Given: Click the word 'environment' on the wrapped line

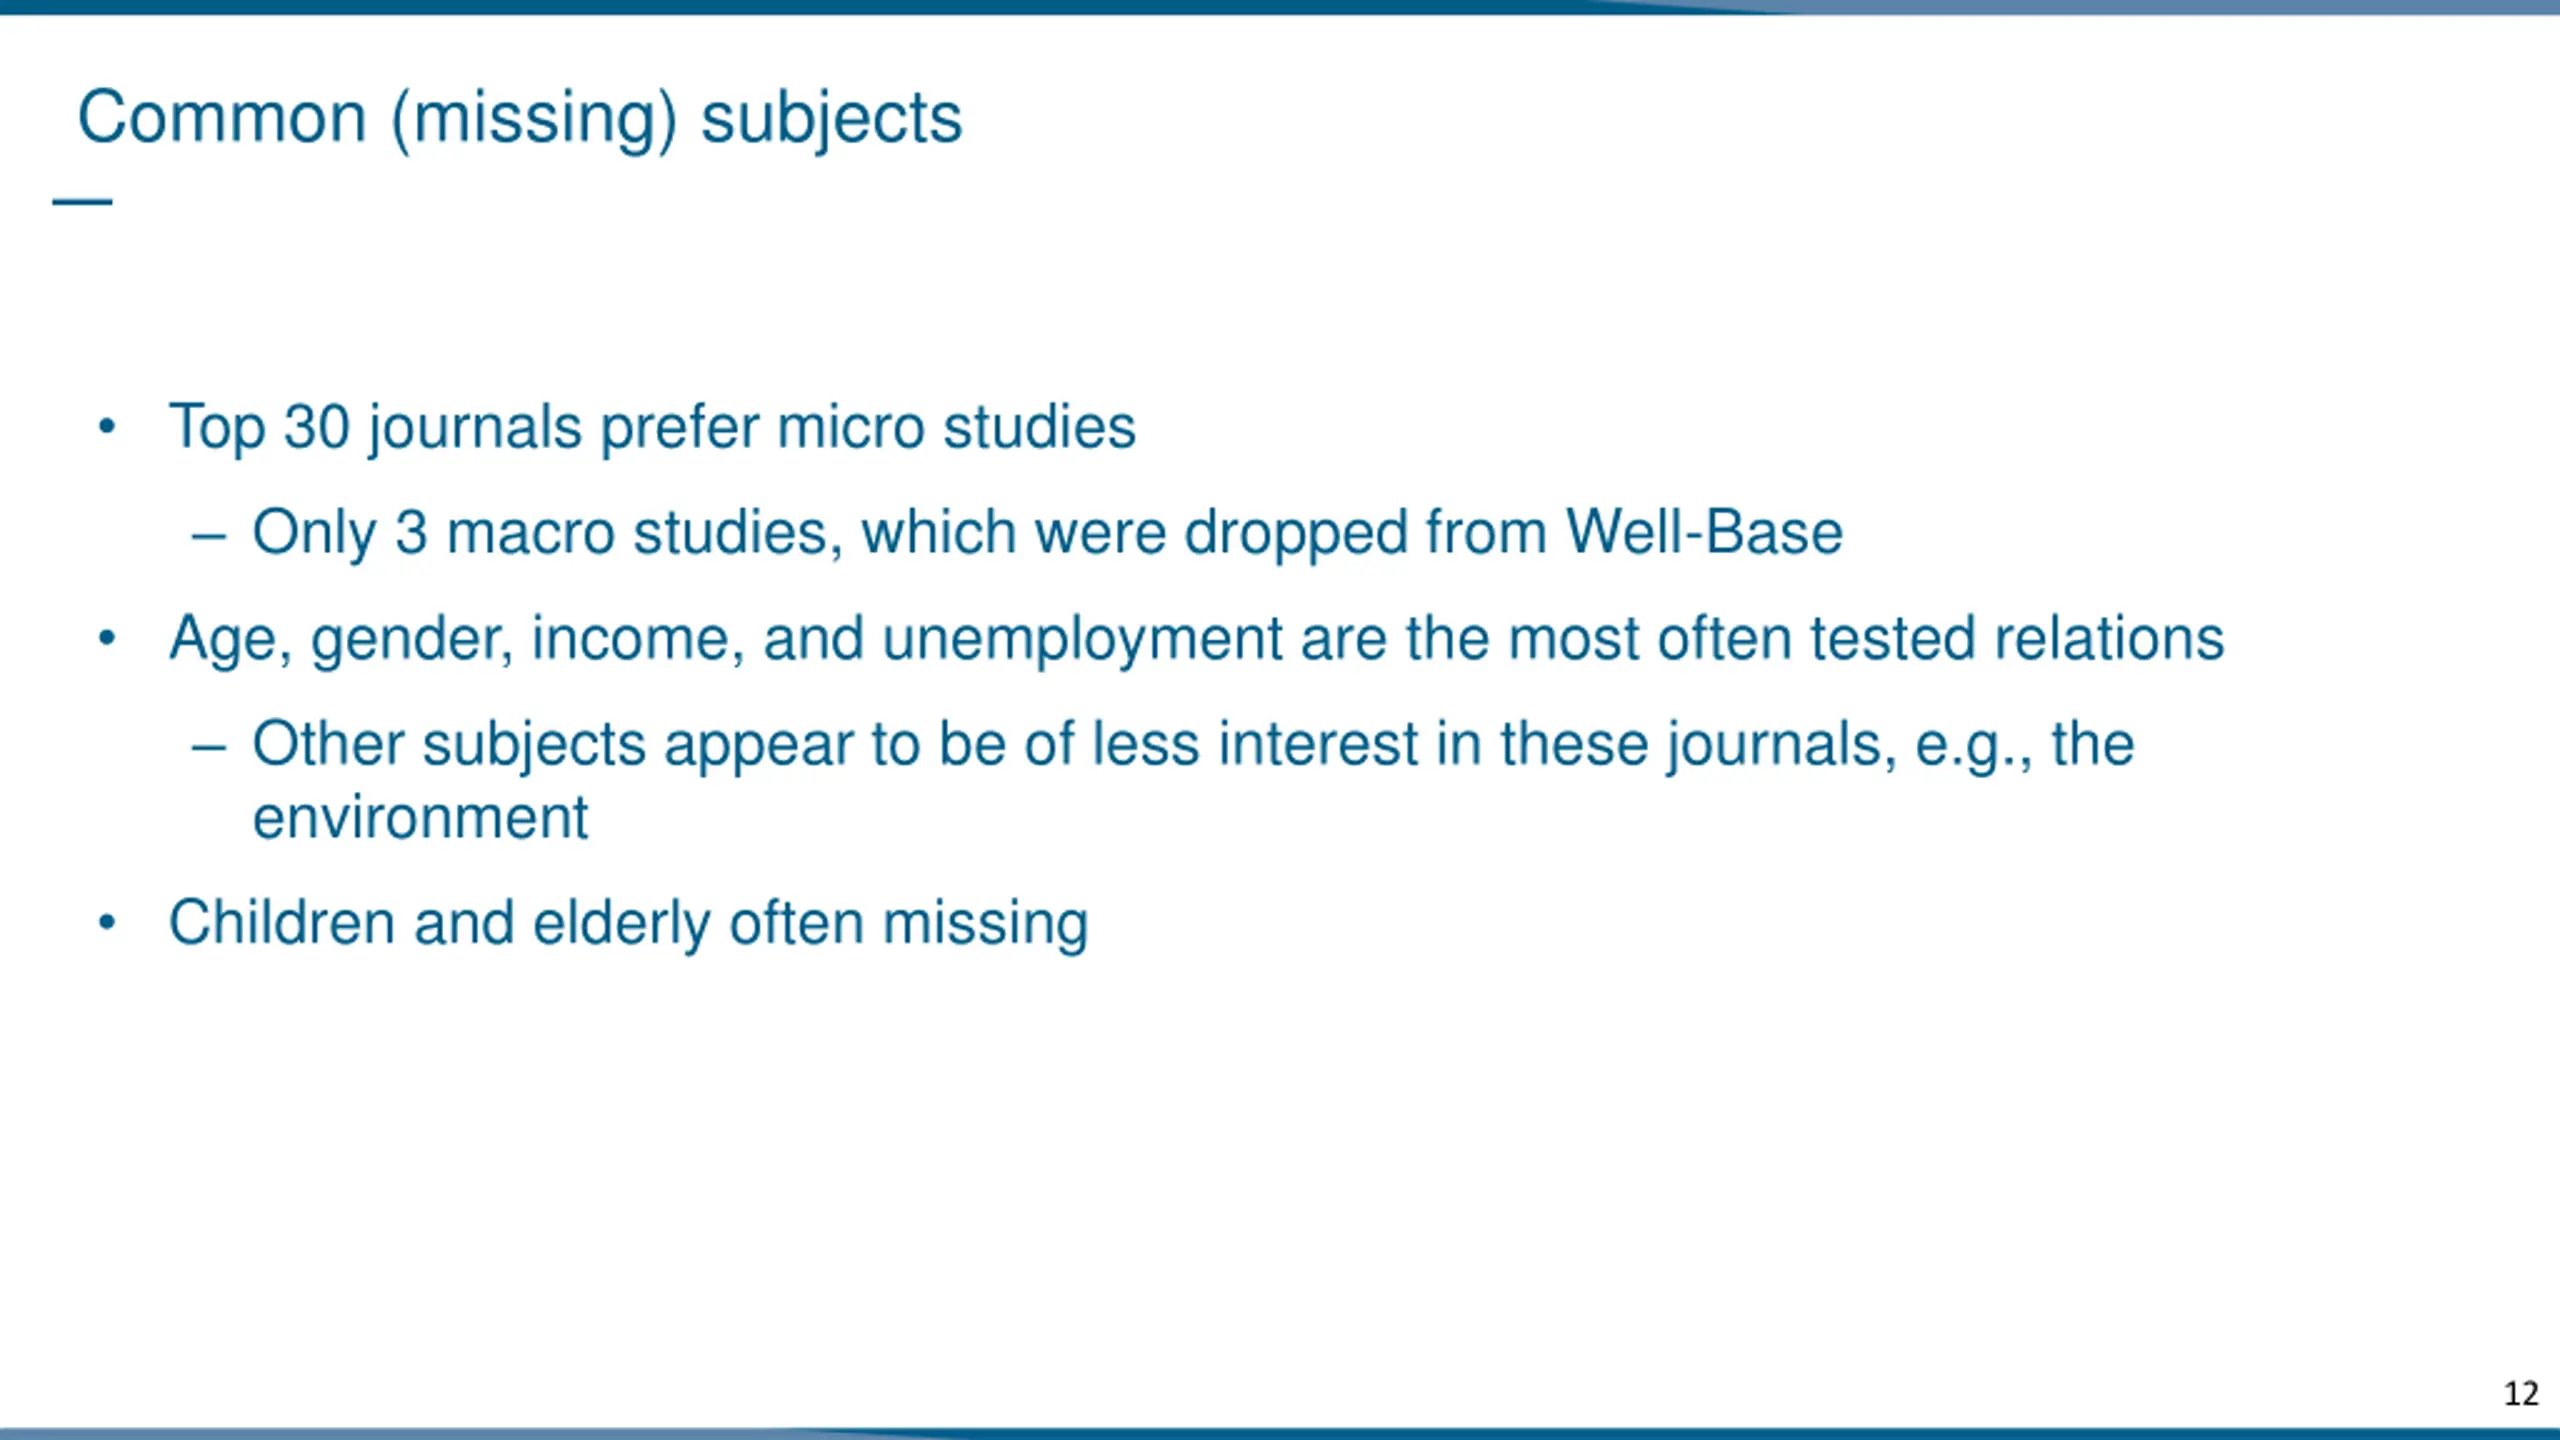Looking at the screenshot, I should pyautogui.click(x=420, y=818).
